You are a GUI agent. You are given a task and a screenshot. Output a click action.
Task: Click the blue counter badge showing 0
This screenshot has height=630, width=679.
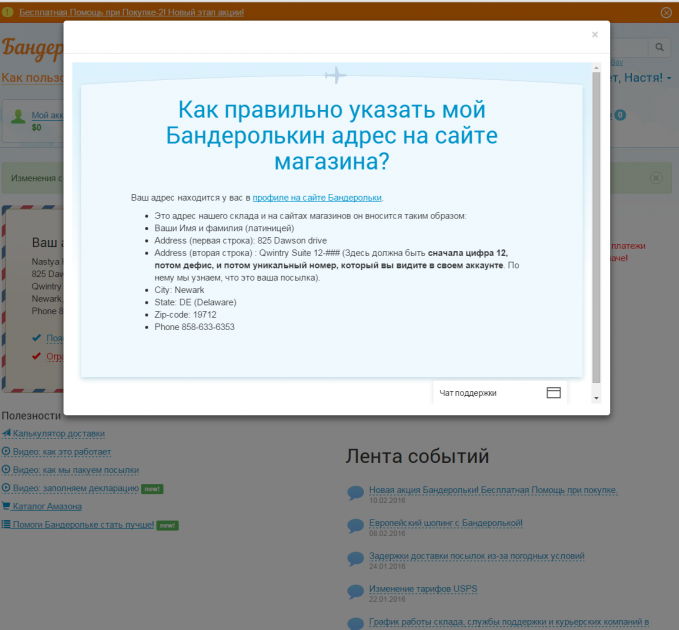tap(620, 115)
